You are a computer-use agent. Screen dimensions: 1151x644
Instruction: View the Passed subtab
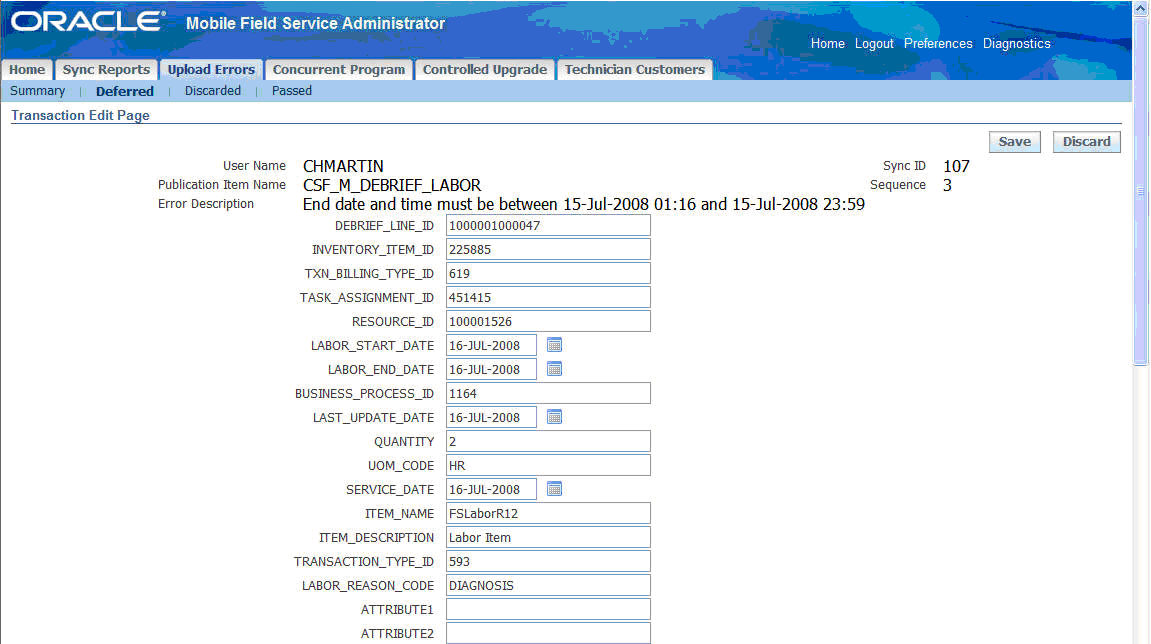click(x=292, y=91)
